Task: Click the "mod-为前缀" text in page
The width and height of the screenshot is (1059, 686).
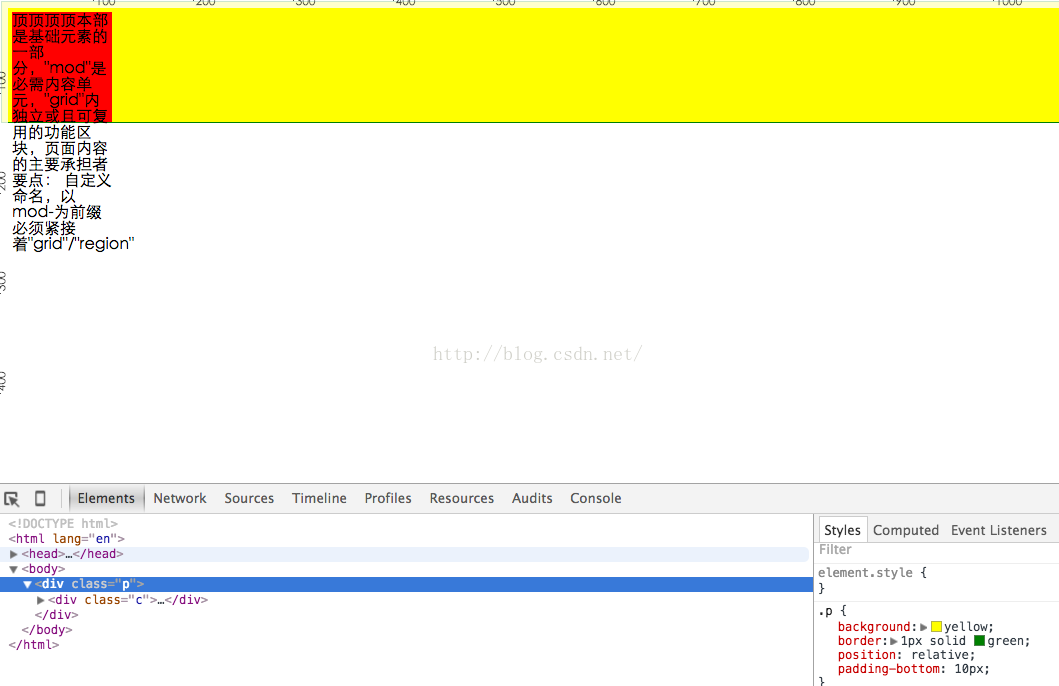Action: 57,212
